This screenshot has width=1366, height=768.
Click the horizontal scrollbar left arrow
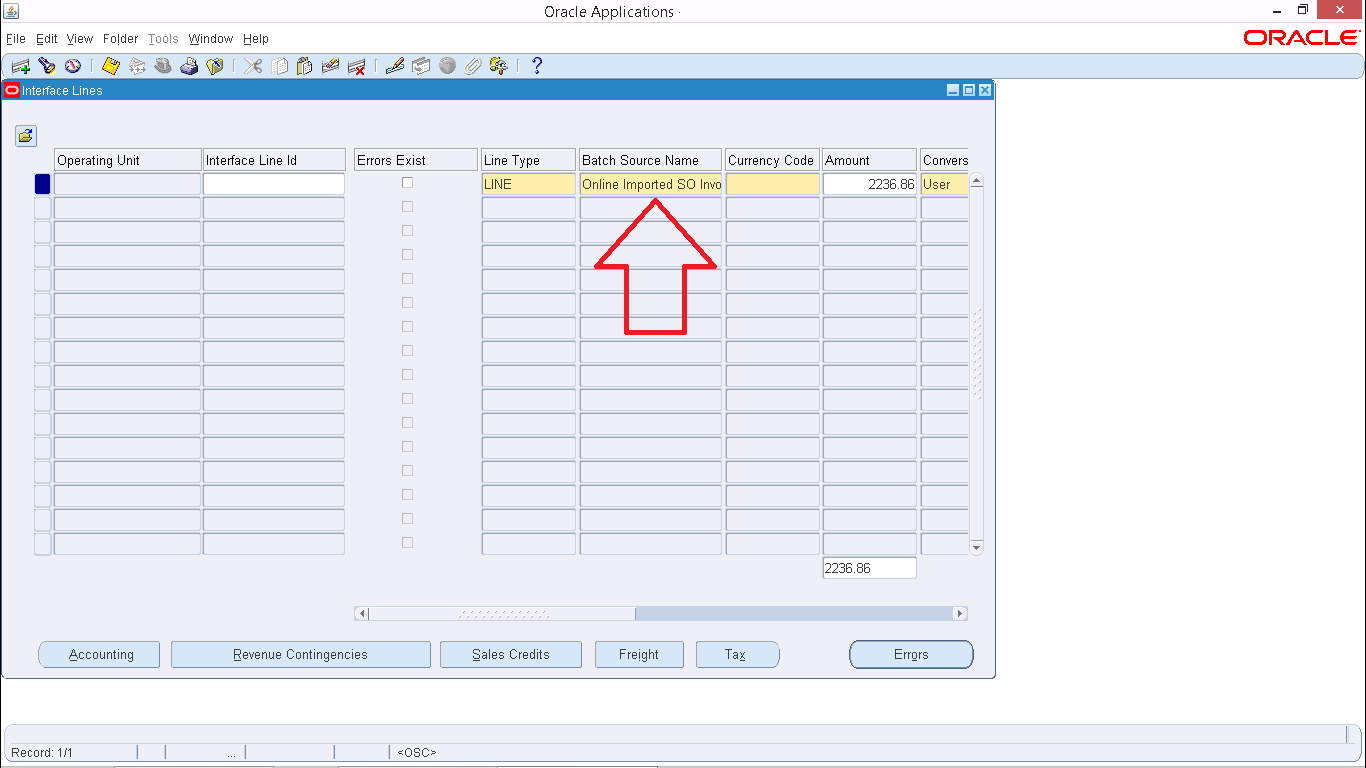362,614
